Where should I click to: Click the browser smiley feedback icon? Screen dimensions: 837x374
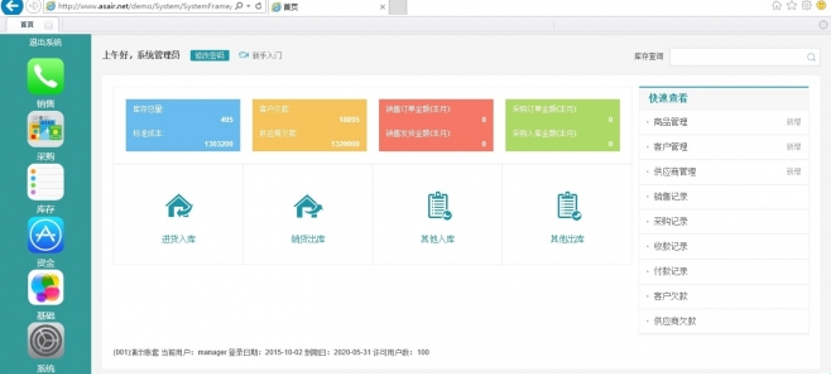point(822,6)
